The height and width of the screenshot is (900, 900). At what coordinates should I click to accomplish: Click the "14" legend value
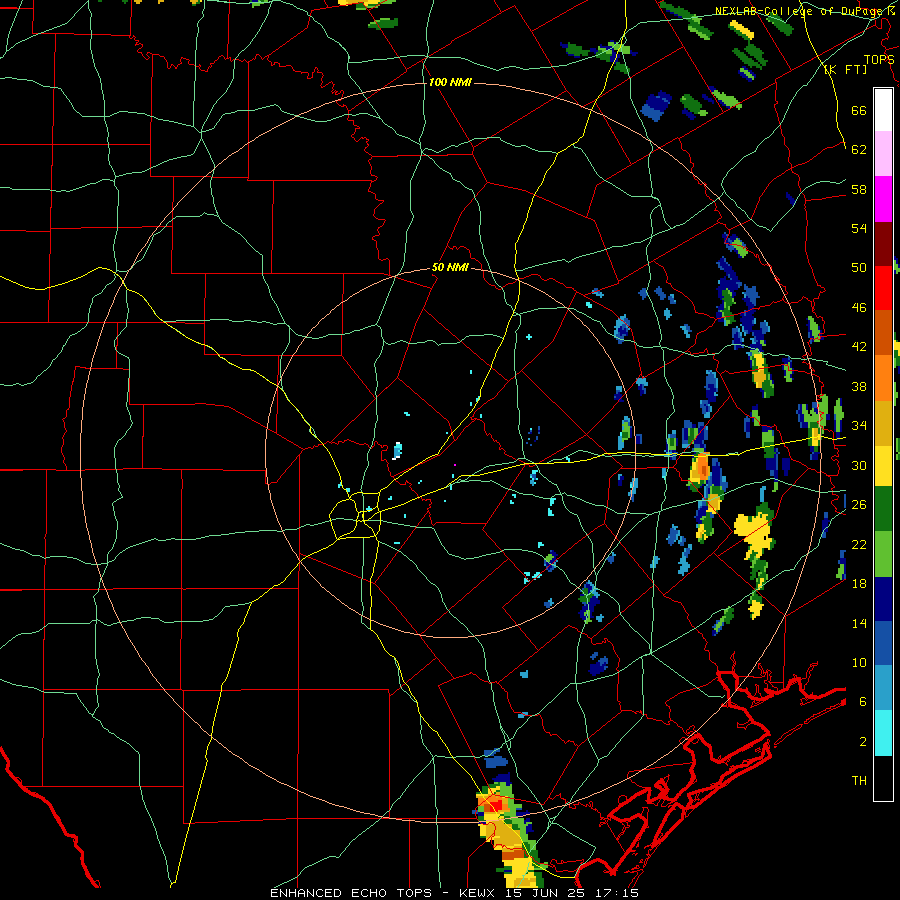pyautogui.click(x=859, y=623)
